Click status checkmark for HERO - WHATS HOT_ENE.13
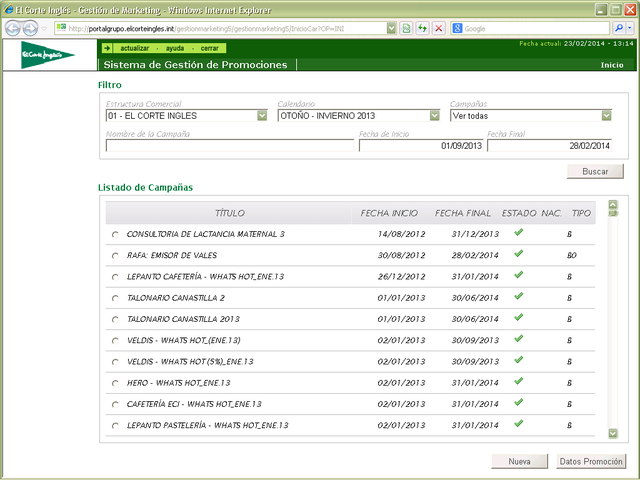 (518, 381)
